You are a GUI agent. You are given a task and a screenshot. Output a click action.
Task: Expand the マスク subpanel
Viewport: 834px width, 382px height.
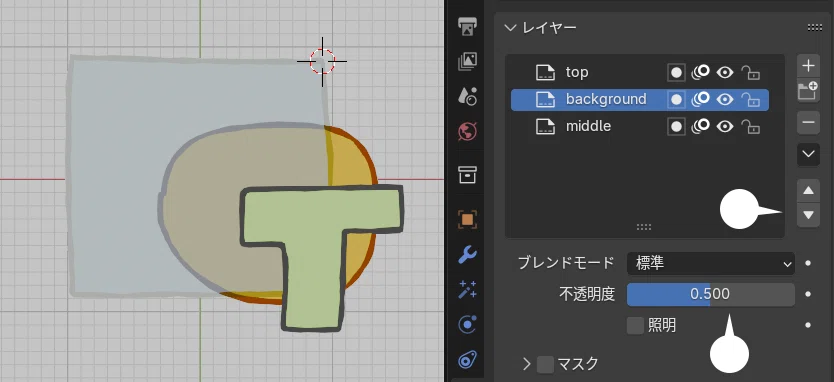(527, 364)
